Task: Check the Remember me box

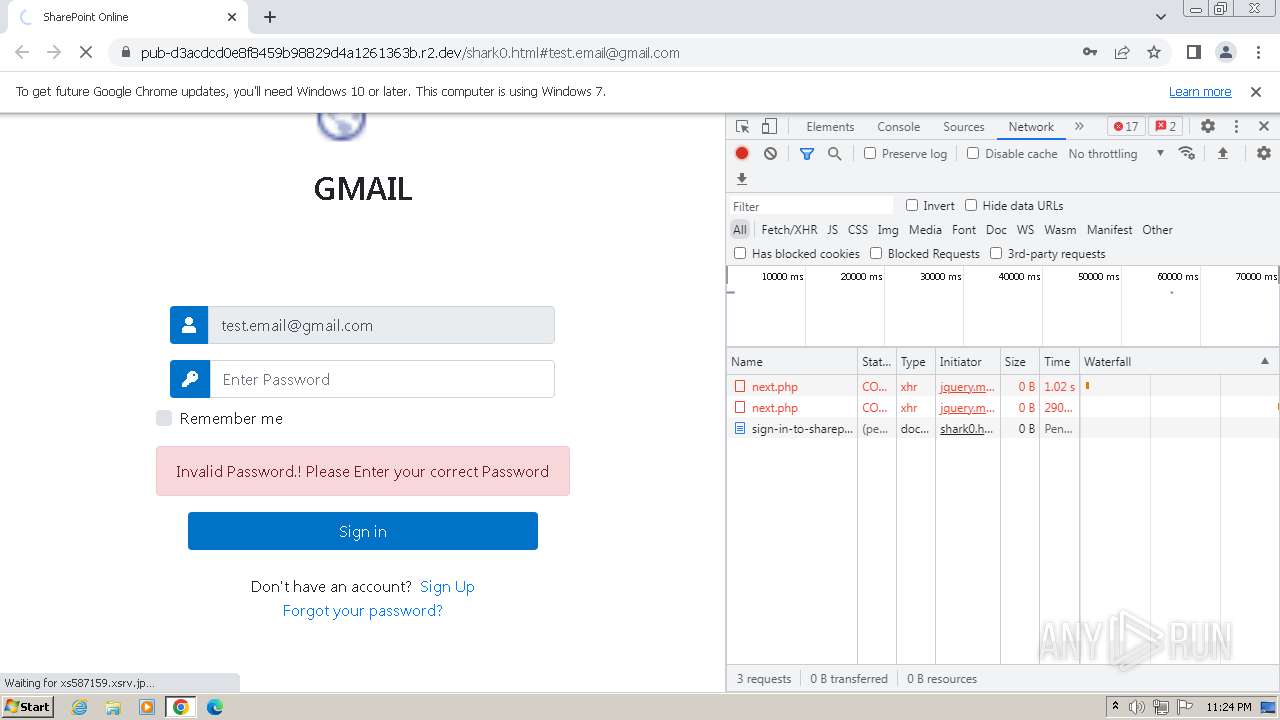Action: pos(164,418)
